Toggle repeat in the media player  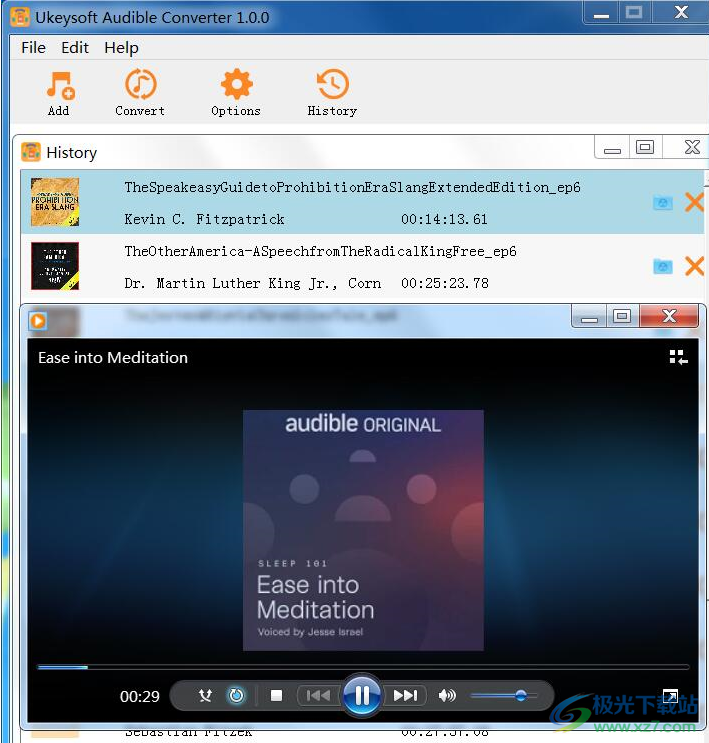[236, 695]
